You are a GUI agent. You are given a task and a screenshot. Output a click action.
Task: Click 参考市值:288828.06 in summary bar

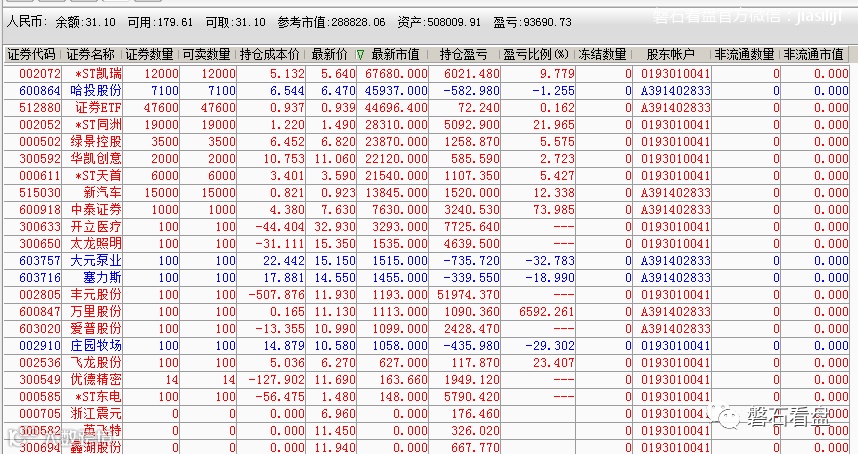pyautogui.click(x=331, y=22)
